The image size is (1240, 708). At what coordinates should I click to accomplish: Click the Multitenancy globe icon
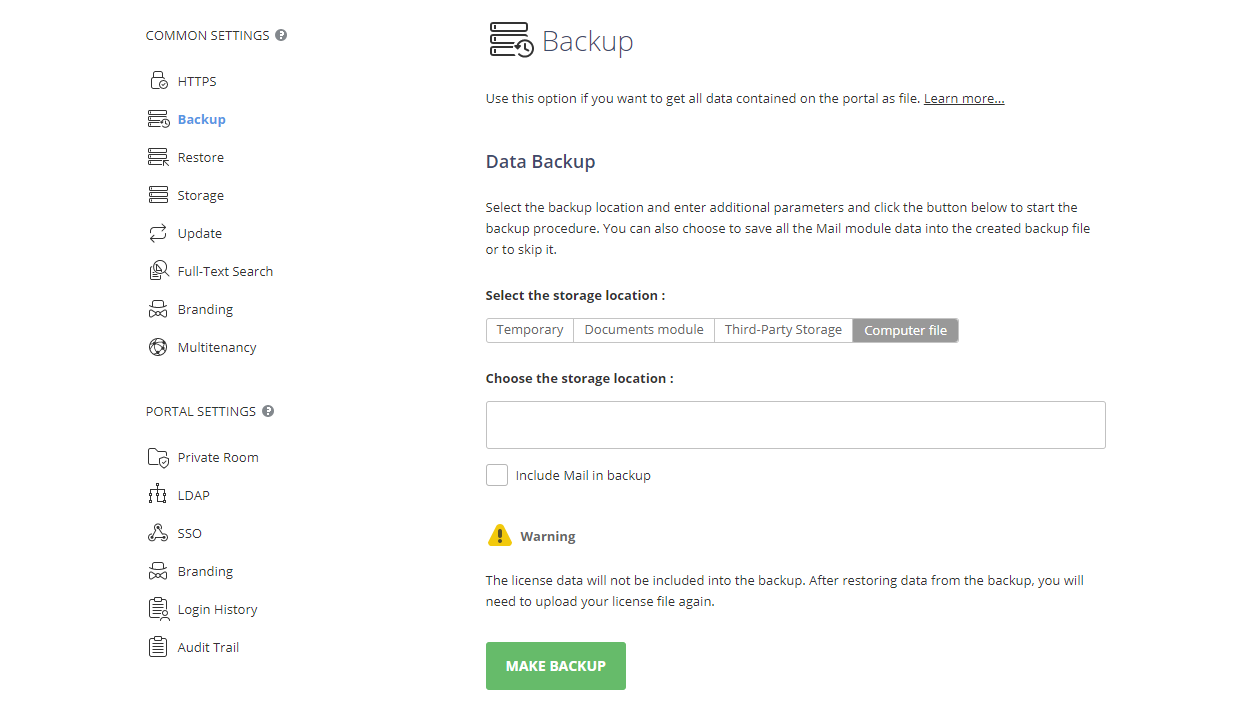158,347
